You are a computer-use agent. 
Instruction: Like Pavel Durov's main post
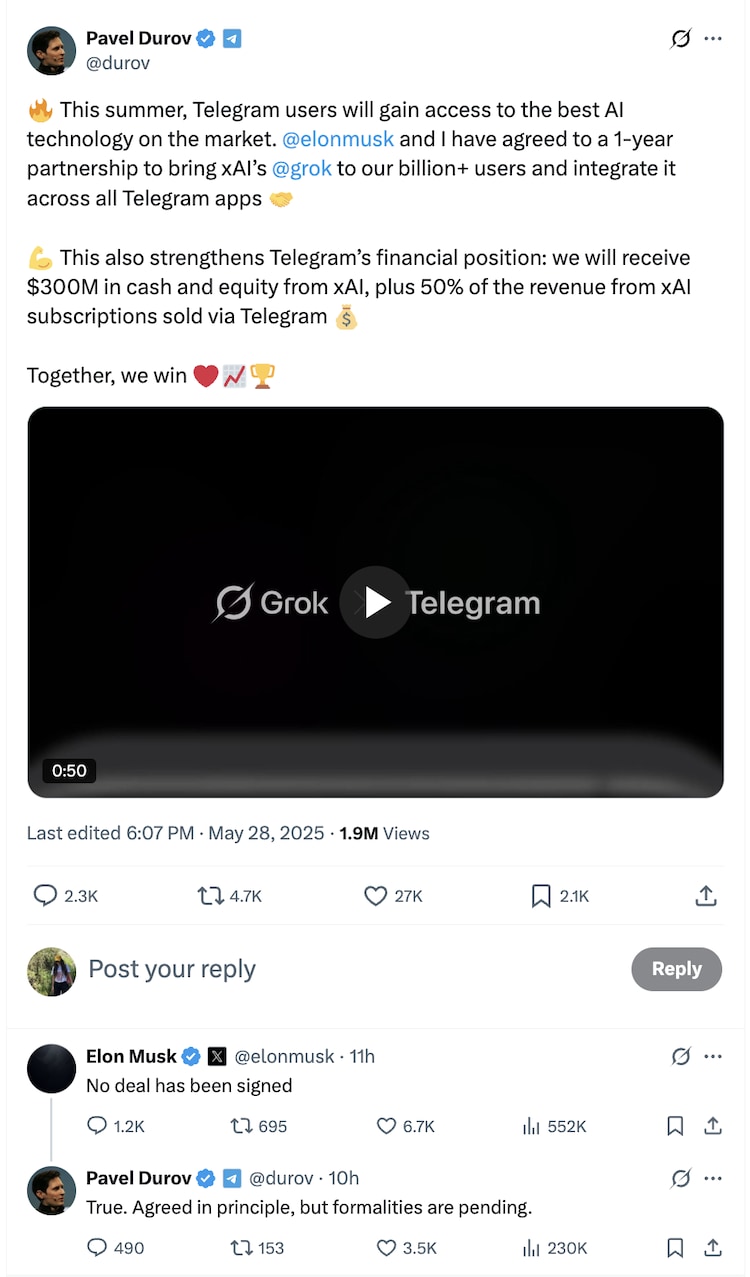pos(376,896)
